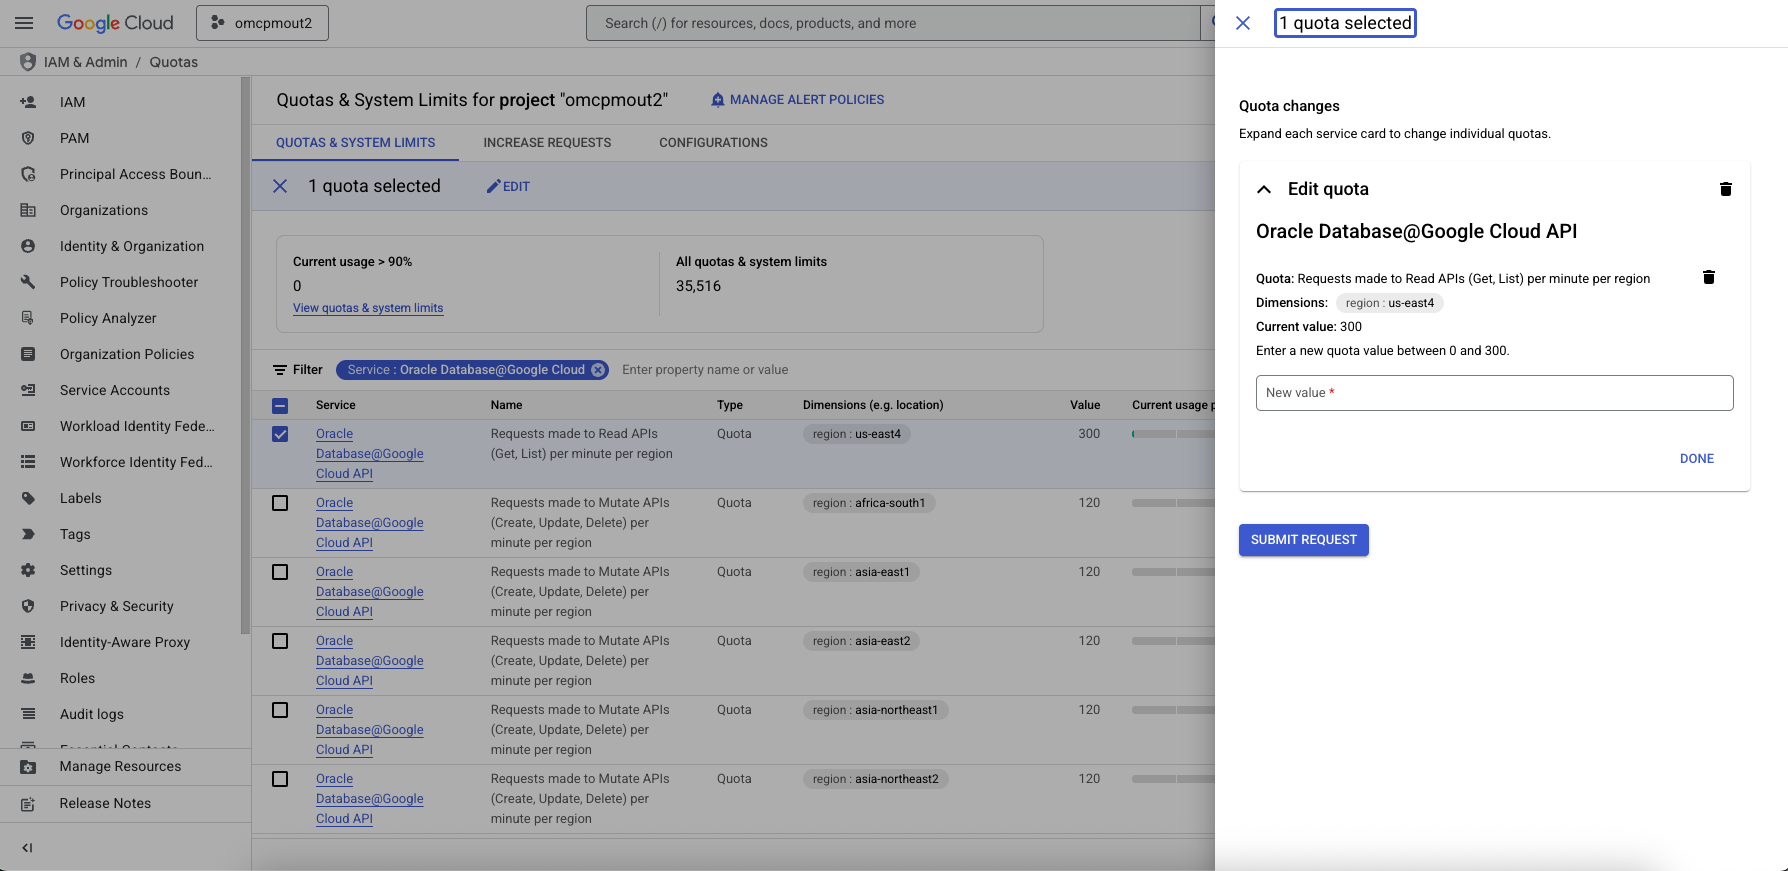Toggle the select-all header checkbox

pos(280,406)
